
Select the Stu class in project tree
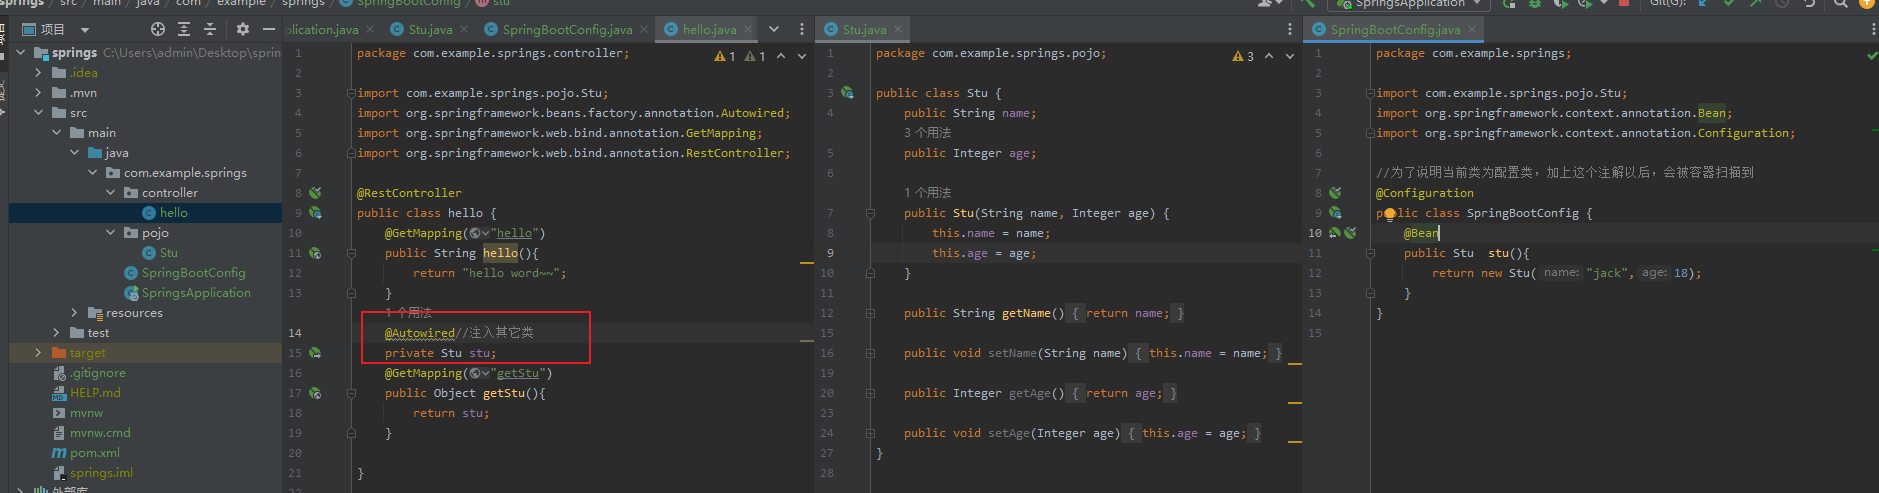[x=160, y=252]
